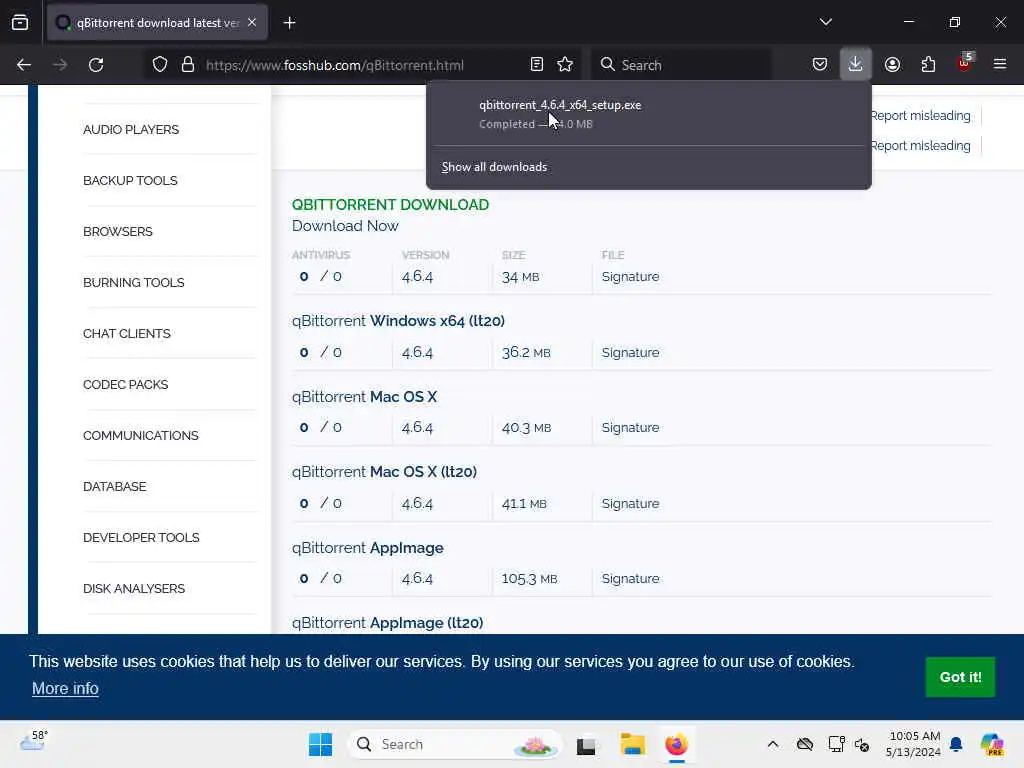Open a new browser tab
The height and width of the screenshot is (768, 1024).
(x=289, y=23)
